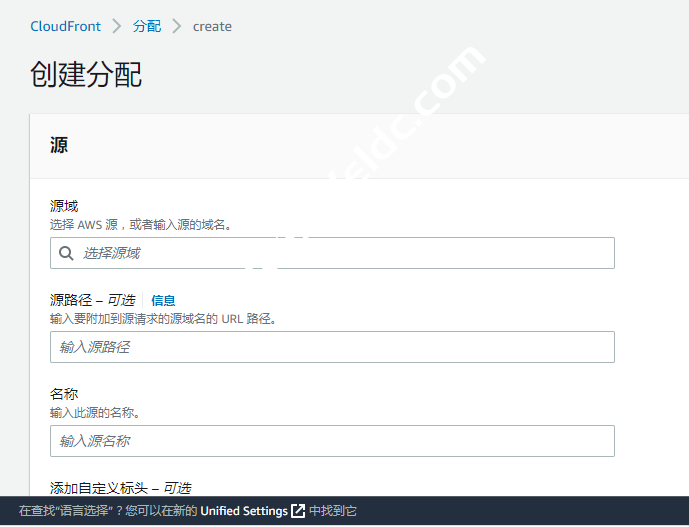Click the 输入源名称 text field
This screenshot has height=527, width=689.
pyautogui.click(x=332, y=441)
